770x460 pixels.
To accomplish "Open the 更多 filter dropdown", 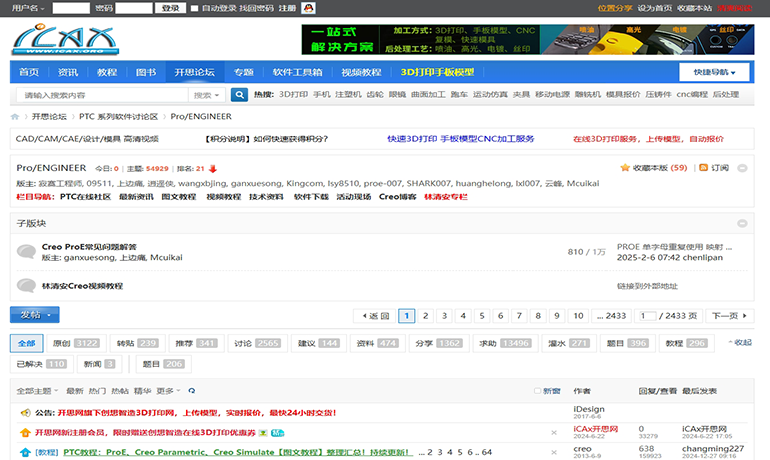I will (168, 391).
